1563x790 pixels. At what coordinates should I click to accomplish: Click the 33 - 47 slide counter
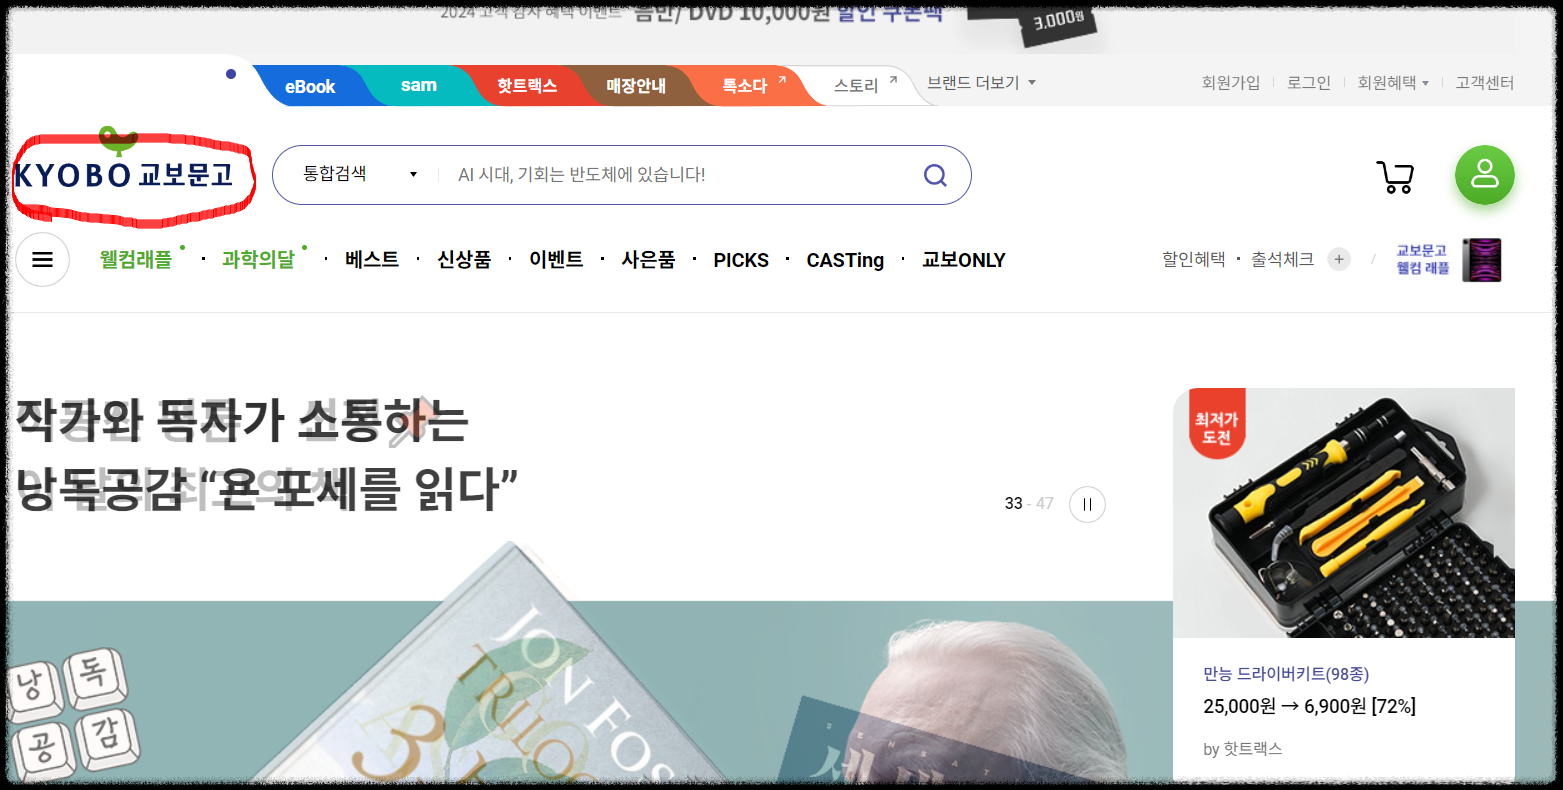pyautogui.click(x=1029, y=504)
